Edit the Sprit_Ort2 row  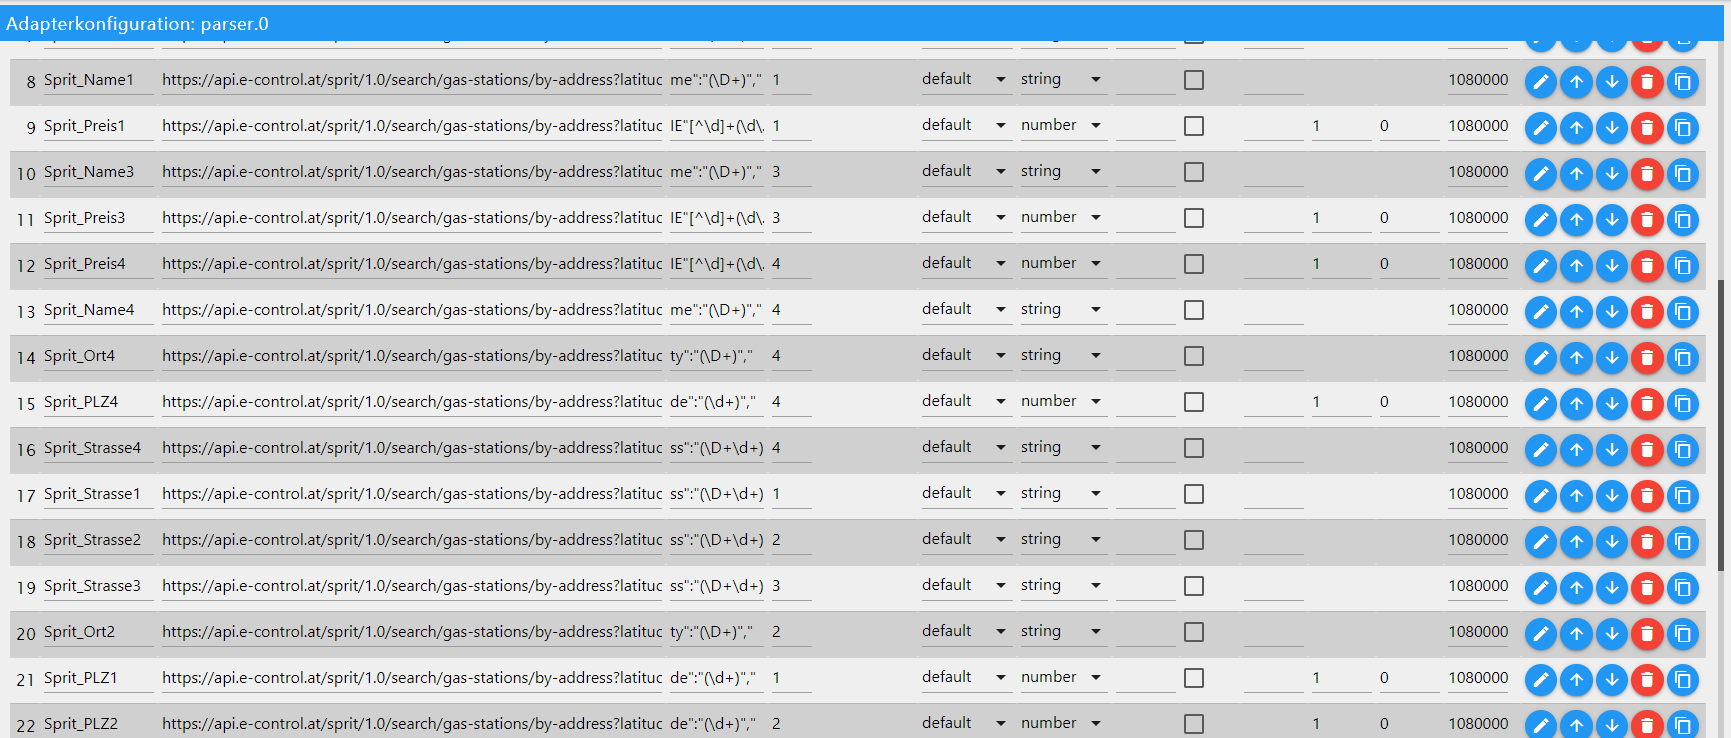coord(1541,633)
